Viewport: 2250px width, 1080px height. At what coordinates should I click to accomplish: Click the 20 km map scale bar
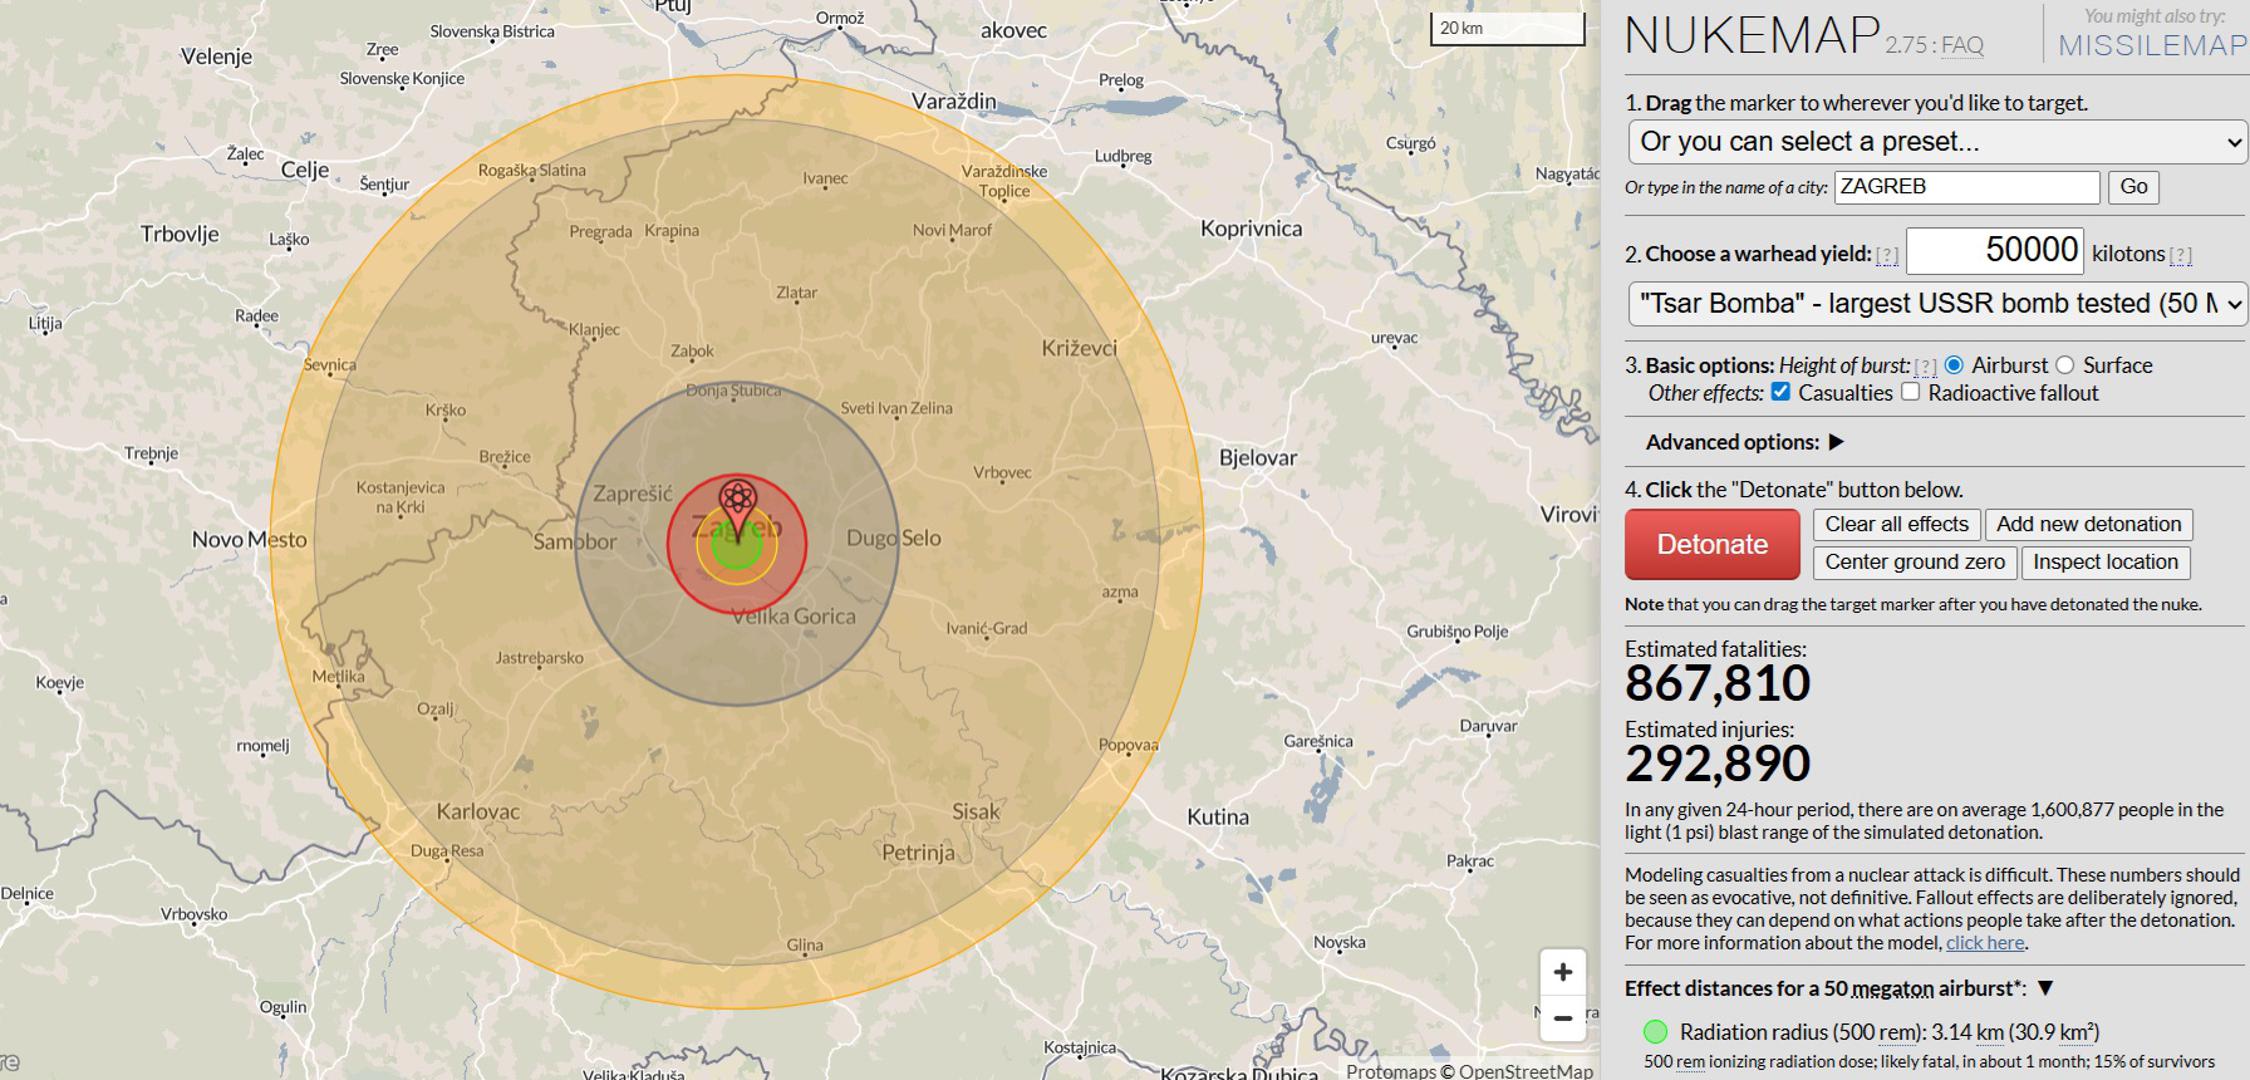(x=1507, y=29)
